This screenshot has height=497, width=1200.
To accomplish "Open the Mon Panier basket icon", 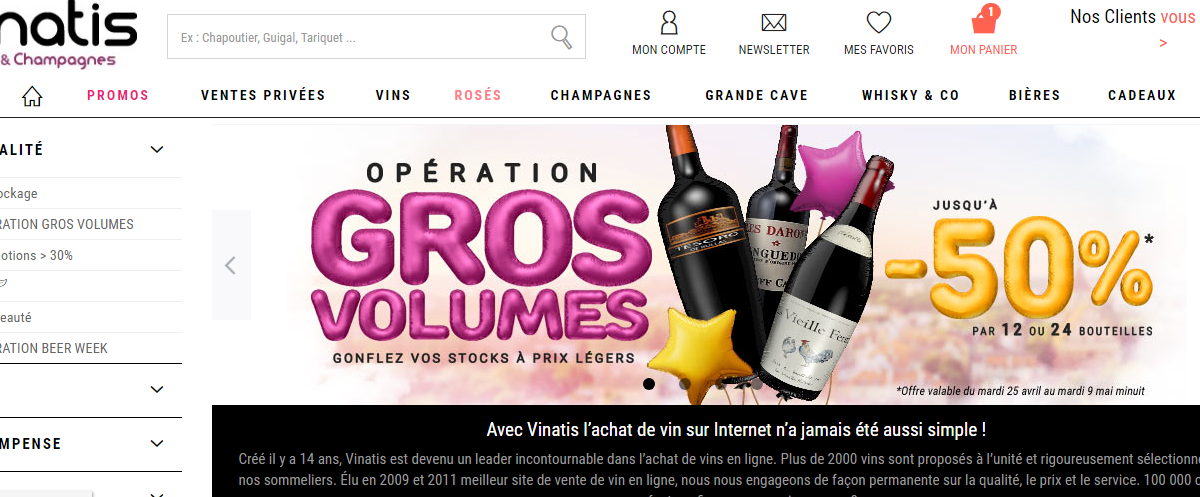I will click(984, 21).
